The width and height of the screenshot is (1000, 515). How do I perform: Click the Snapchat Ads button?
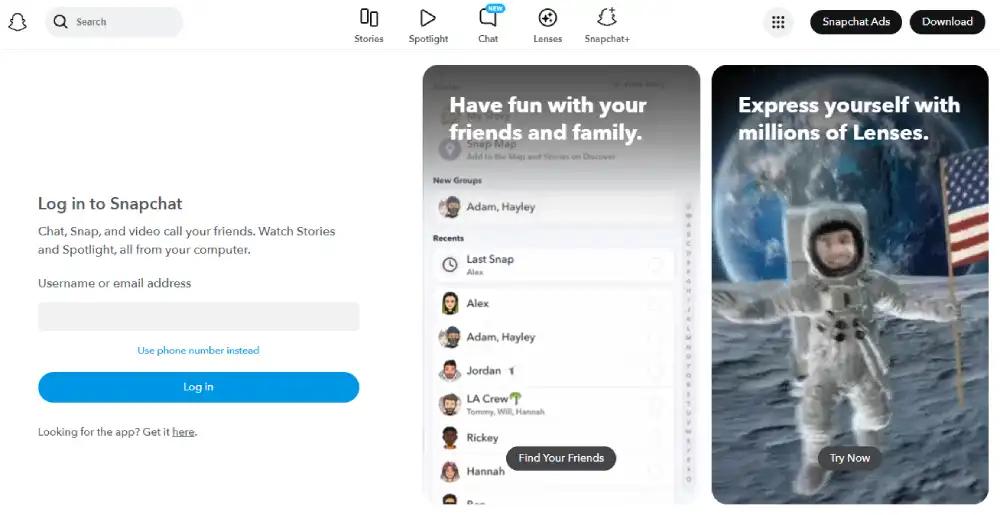coord(856,22)
